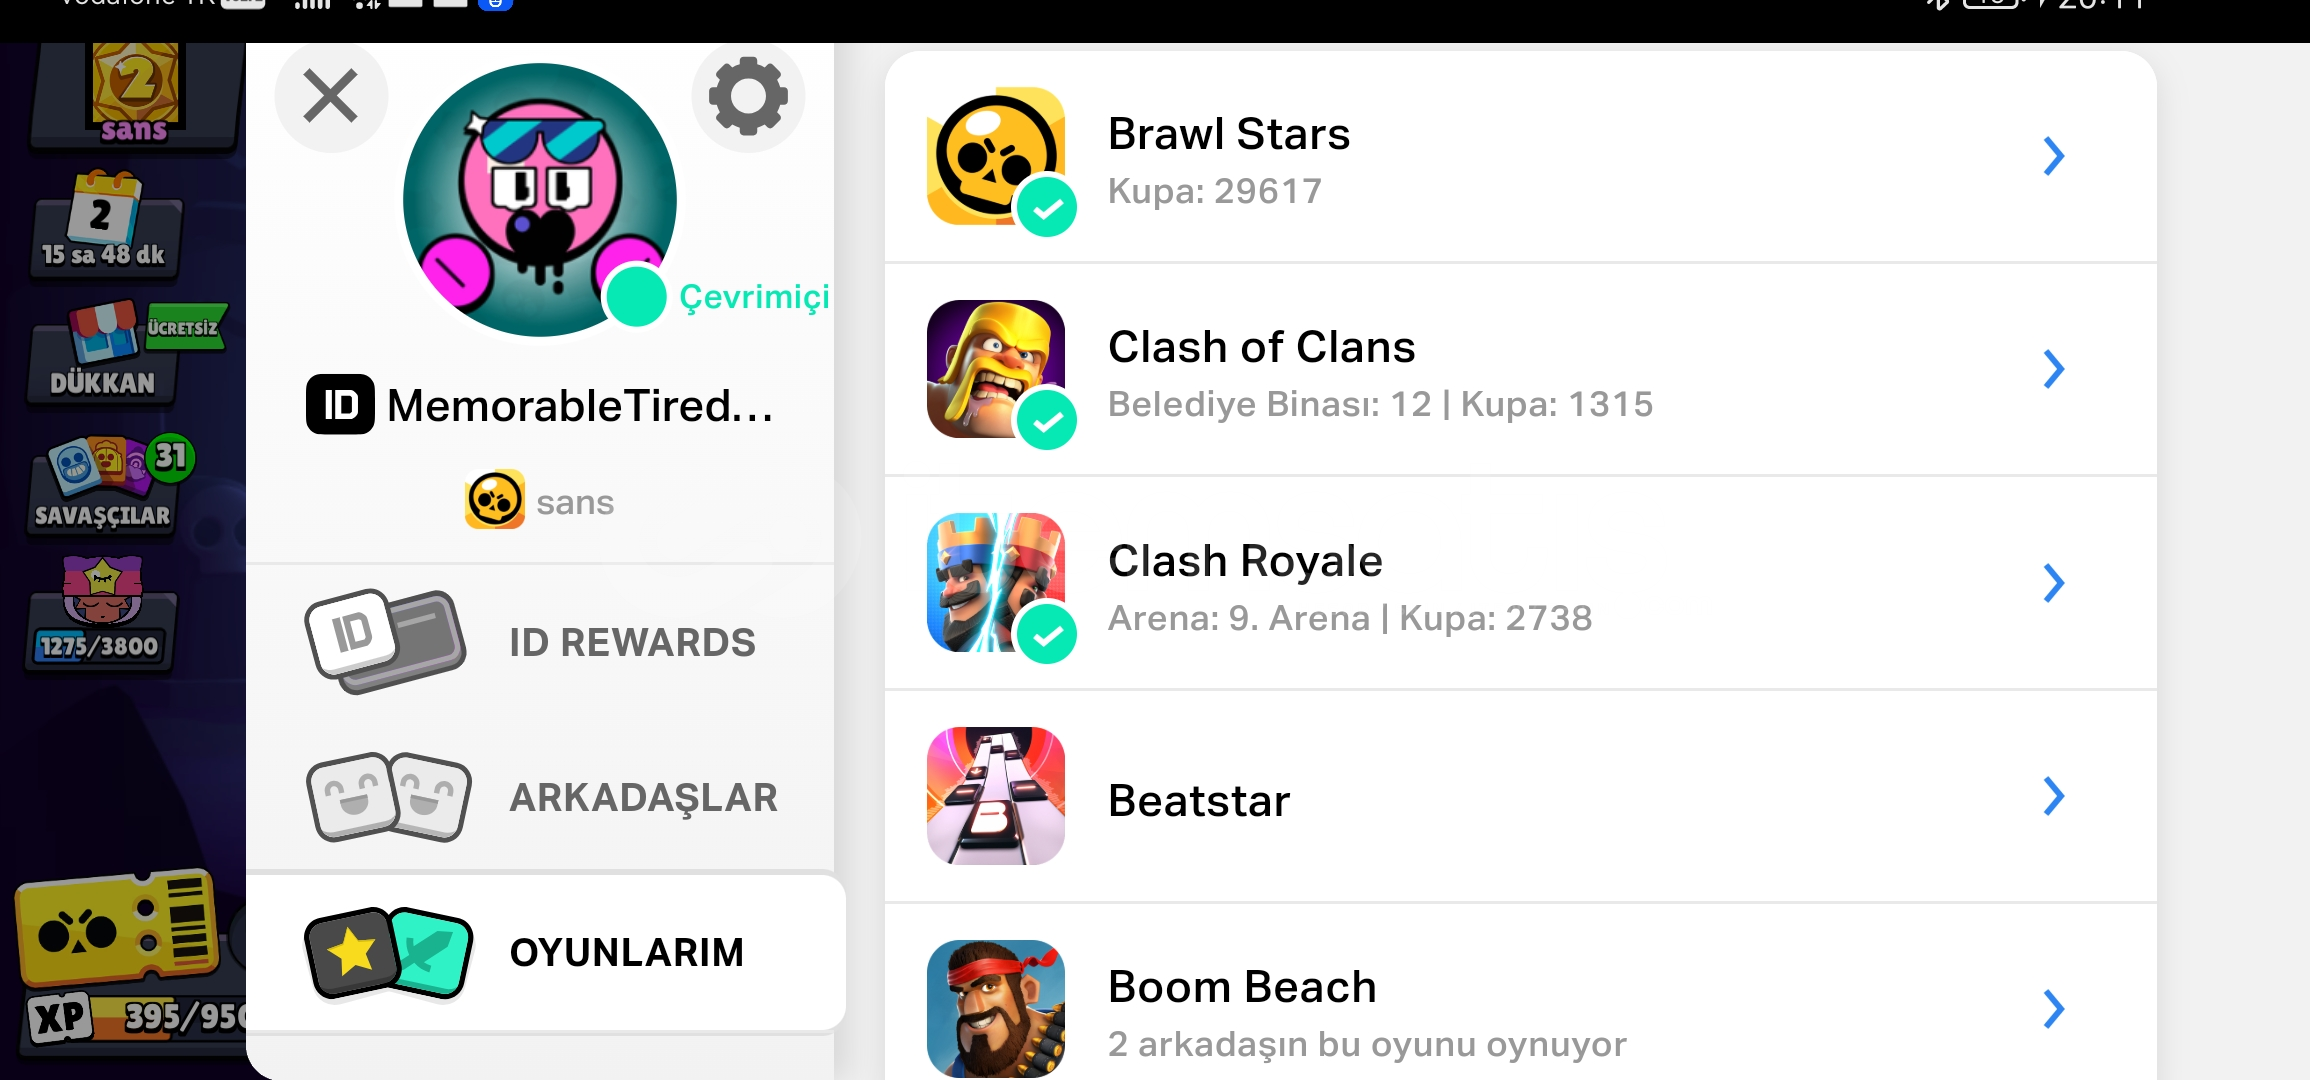Tap the Clash Royale app icon
The height and width of the screenshot is (1080, 2310).
click(x=996, y=582)
